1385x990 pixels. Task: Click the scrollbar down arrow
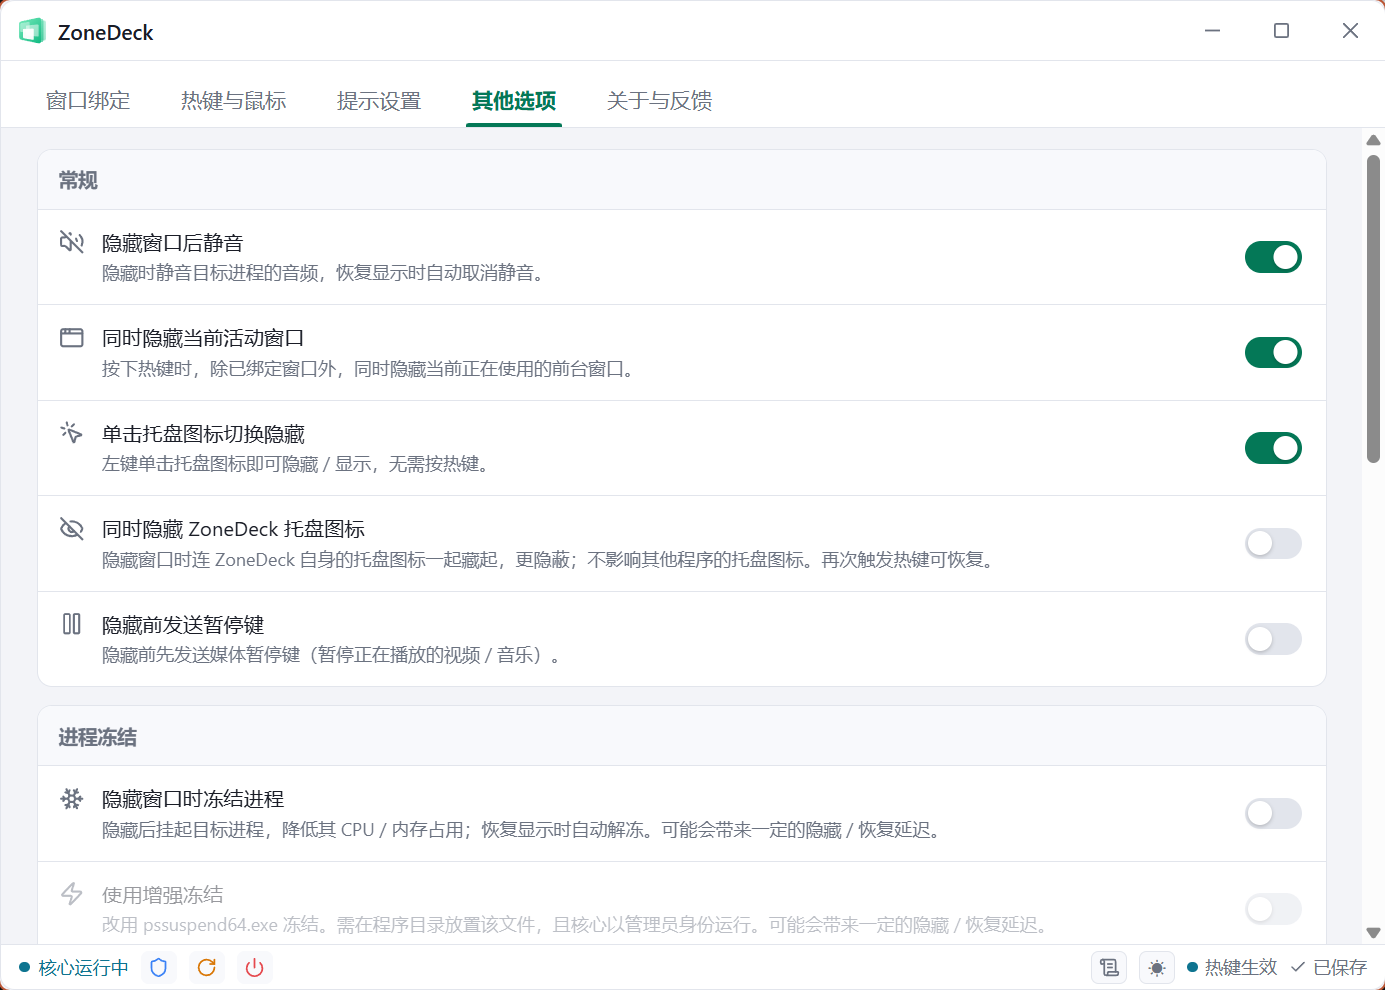pos(1374,932)
